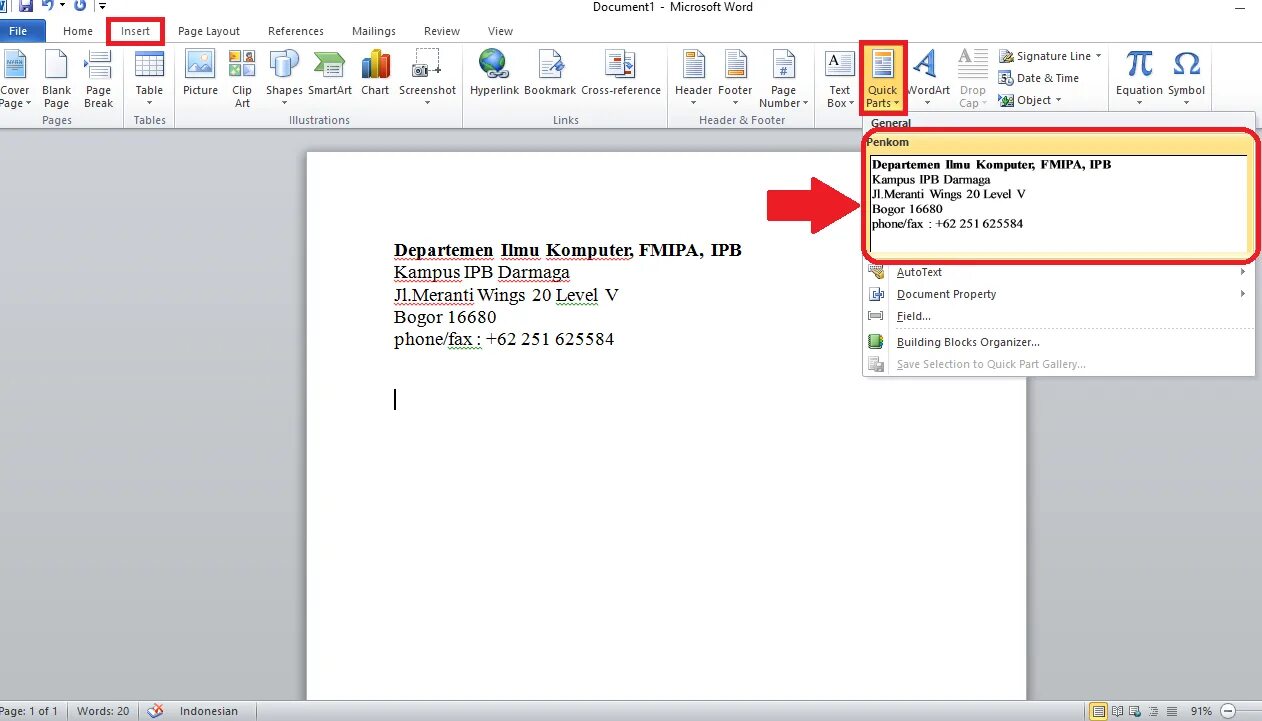
Task: Zoom out with the minus button
Action: (x=1230, y=711)
